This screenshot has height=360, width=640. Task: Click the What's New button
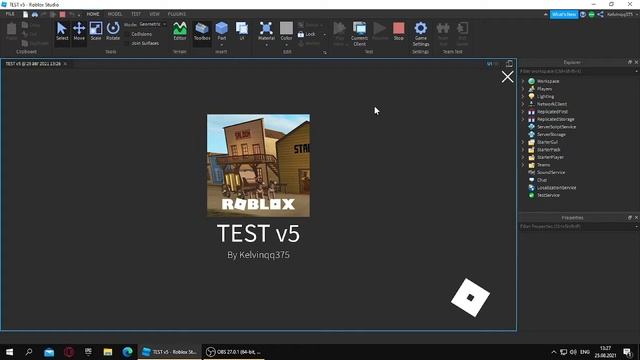coord(564,14)
